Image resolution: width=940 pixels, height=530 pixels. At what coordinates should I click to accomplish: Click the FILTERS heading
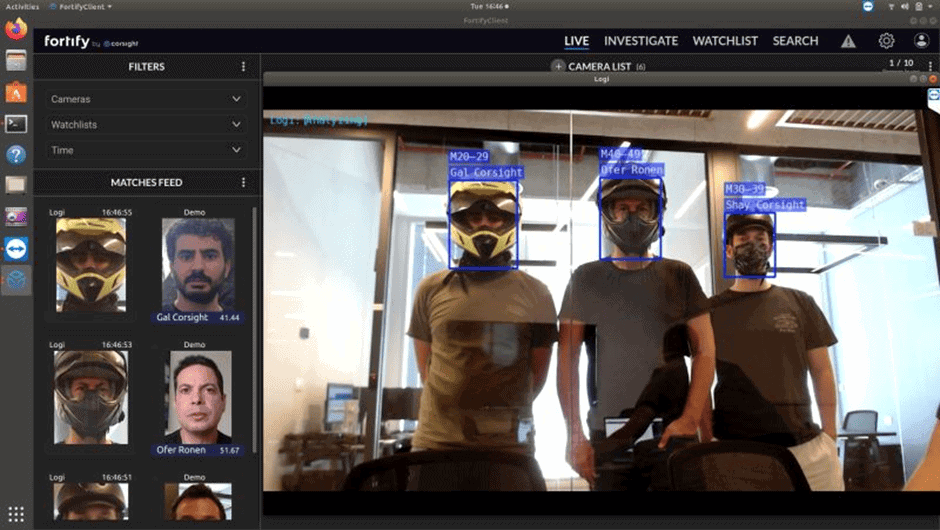[146, 67]
